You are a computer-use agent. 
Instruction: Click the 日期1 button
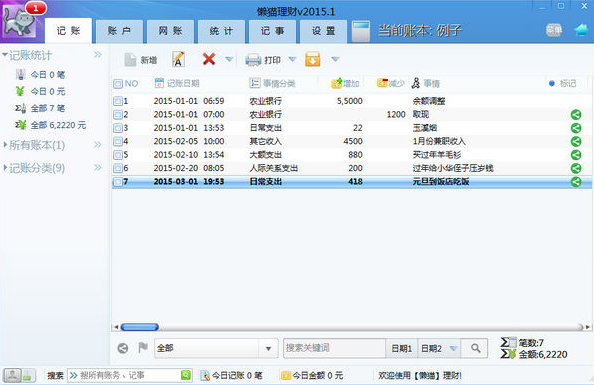tap(402, 348)
